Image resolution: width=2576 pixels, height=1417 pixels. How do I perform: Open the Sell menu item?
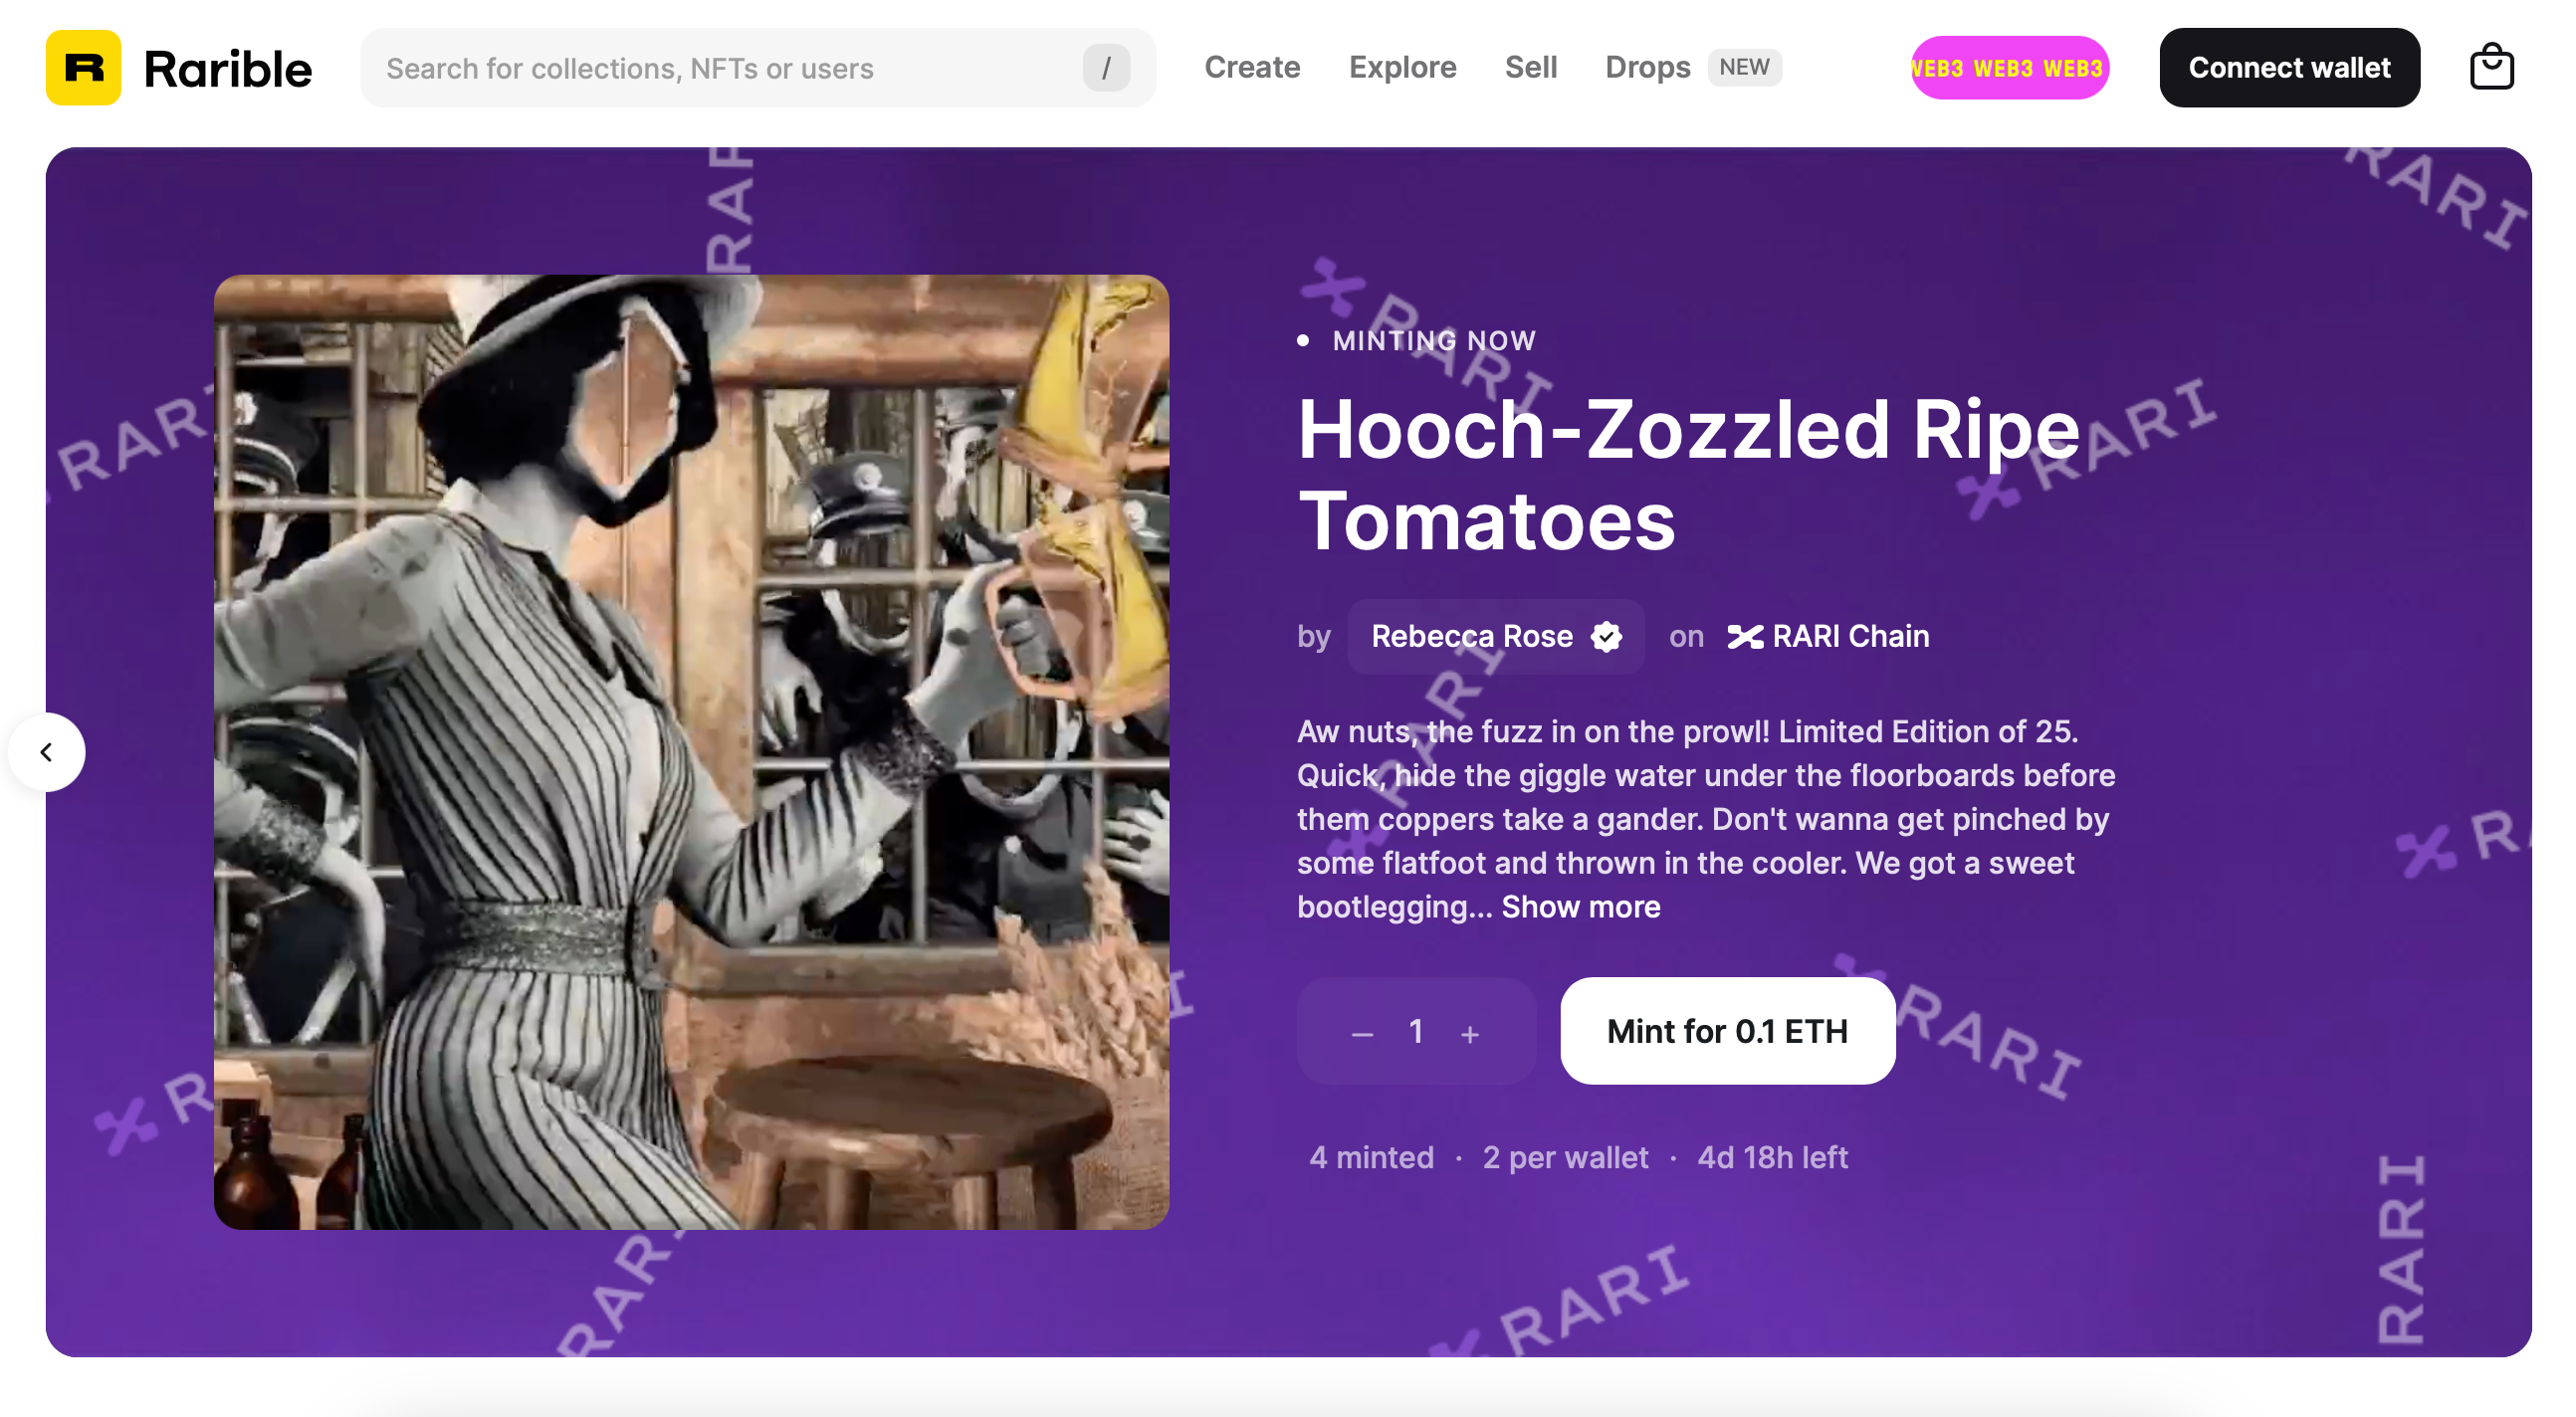(x=1530, y=68)
